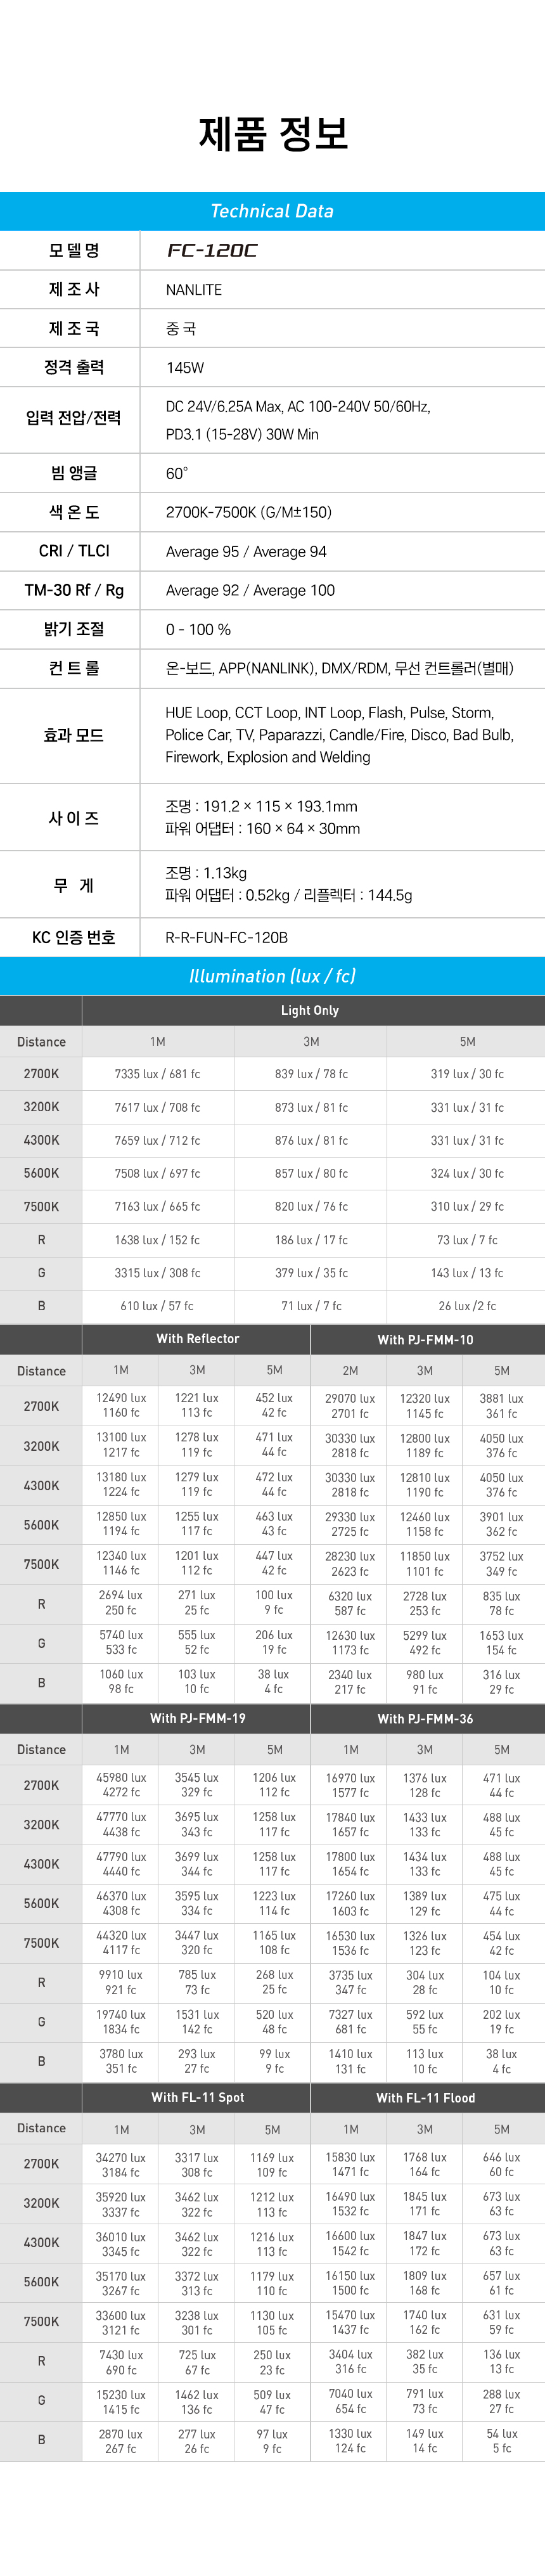Viewport: 545px width, 2576px height.
Task: Select the With PJ-FMM-10 table header
Action: point(425,1340)
